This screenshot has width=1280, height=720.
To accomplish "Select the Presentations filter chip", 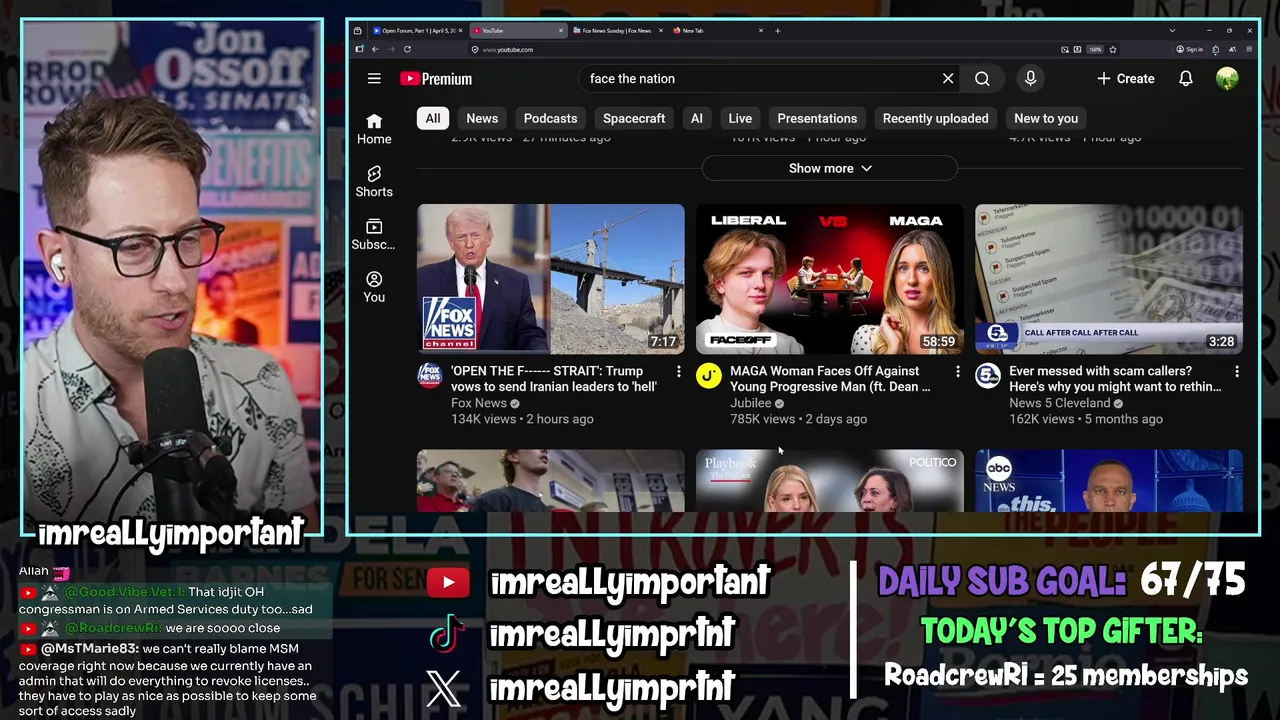I will point(817,118).
